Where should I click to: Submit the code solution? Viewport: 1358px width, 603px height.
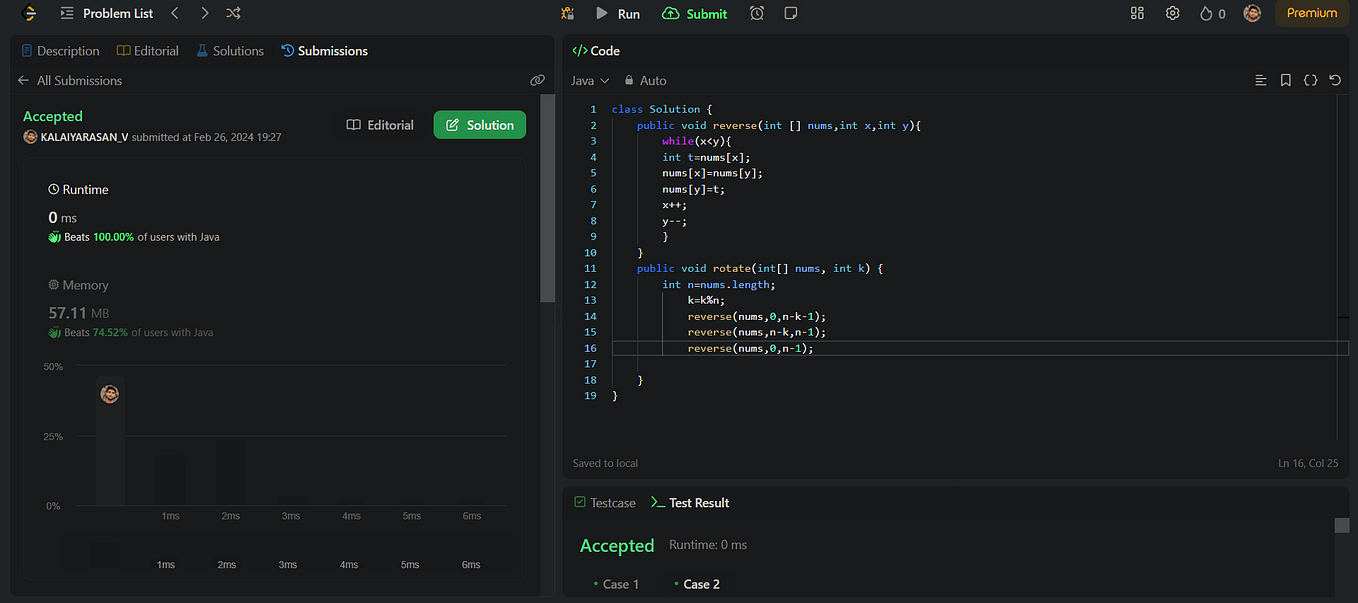click(695, 13)
